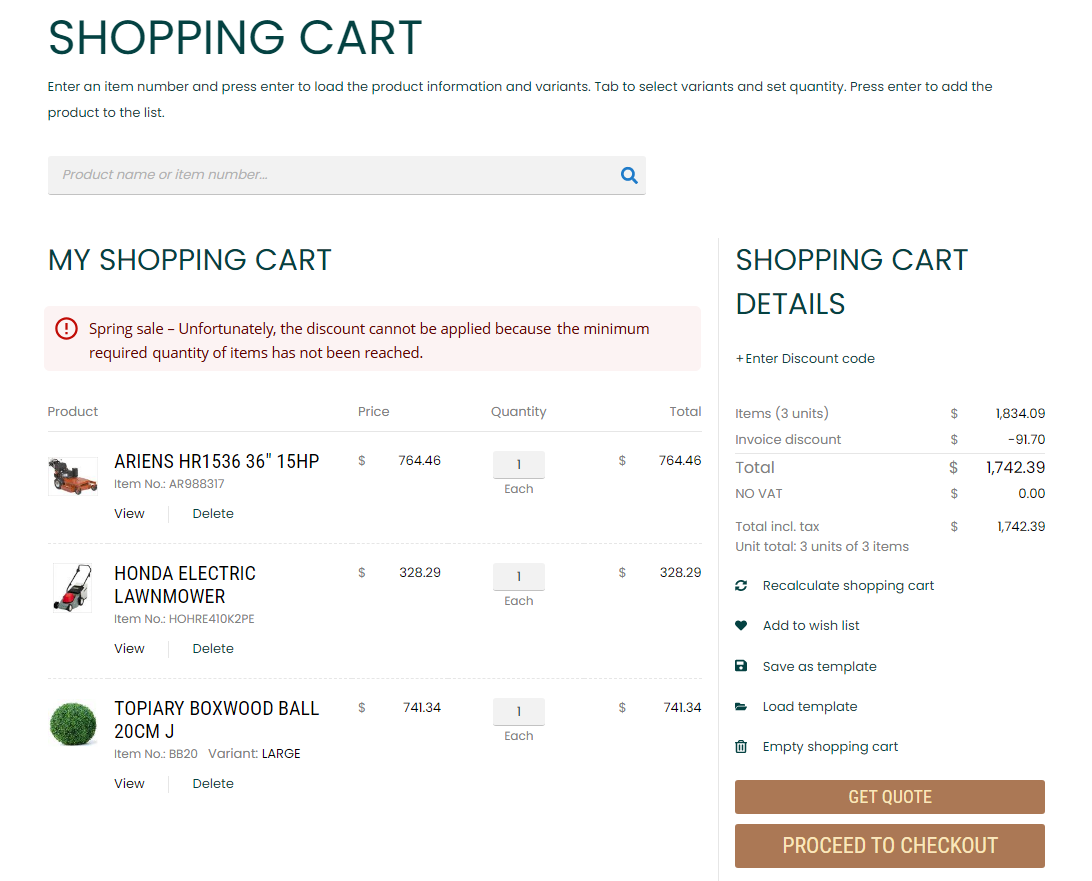Viewport: 1092px width, 881px height.
Task: Click the search magnifier icon
Action: (629, 176)
